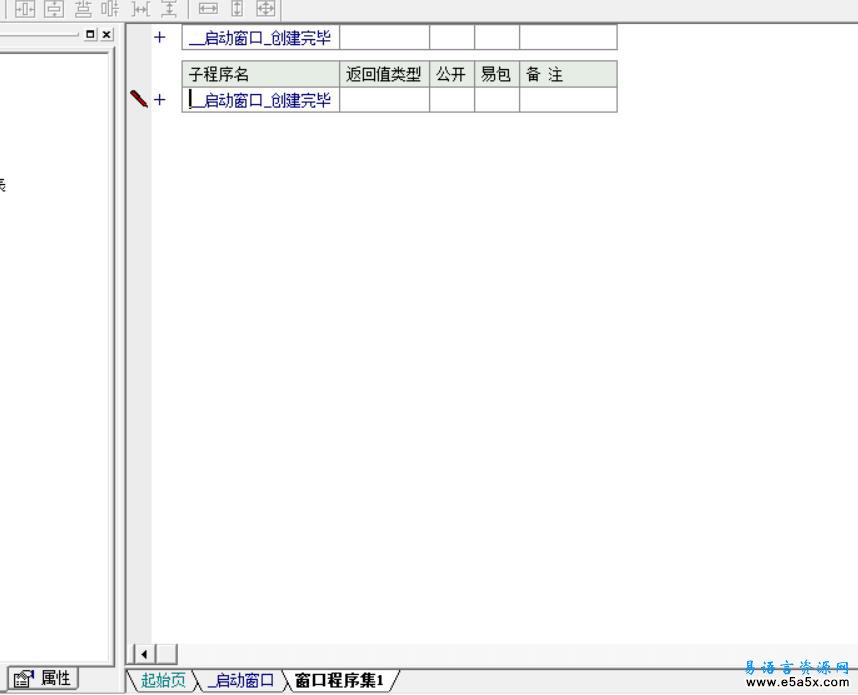Apply the same height icon
This screenshot has height=695, width=858.
click(237, 8)
